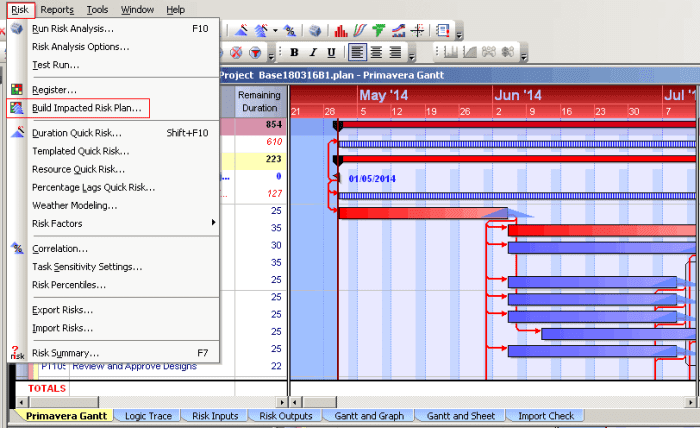700x428 pixels.
Task: Open the Tools menu
Action: point(97,9)
